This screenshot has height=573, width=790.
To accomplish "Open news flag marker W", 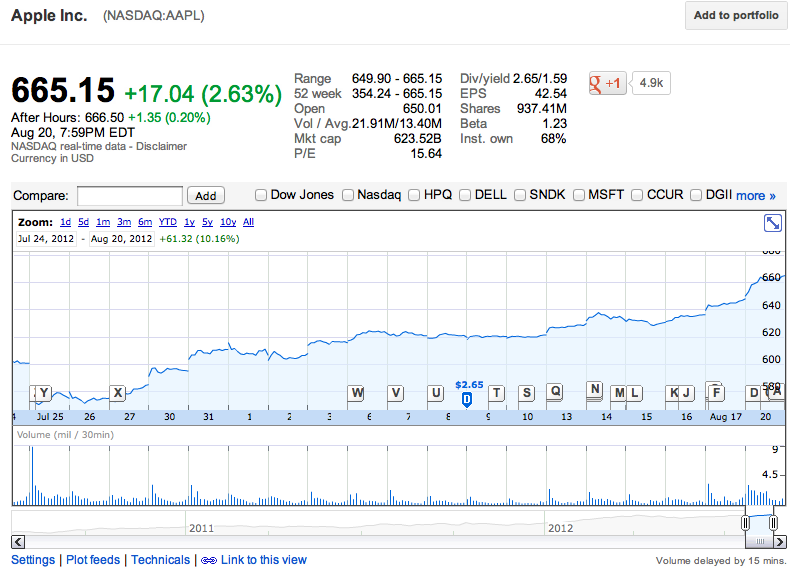I will point(357,392).
